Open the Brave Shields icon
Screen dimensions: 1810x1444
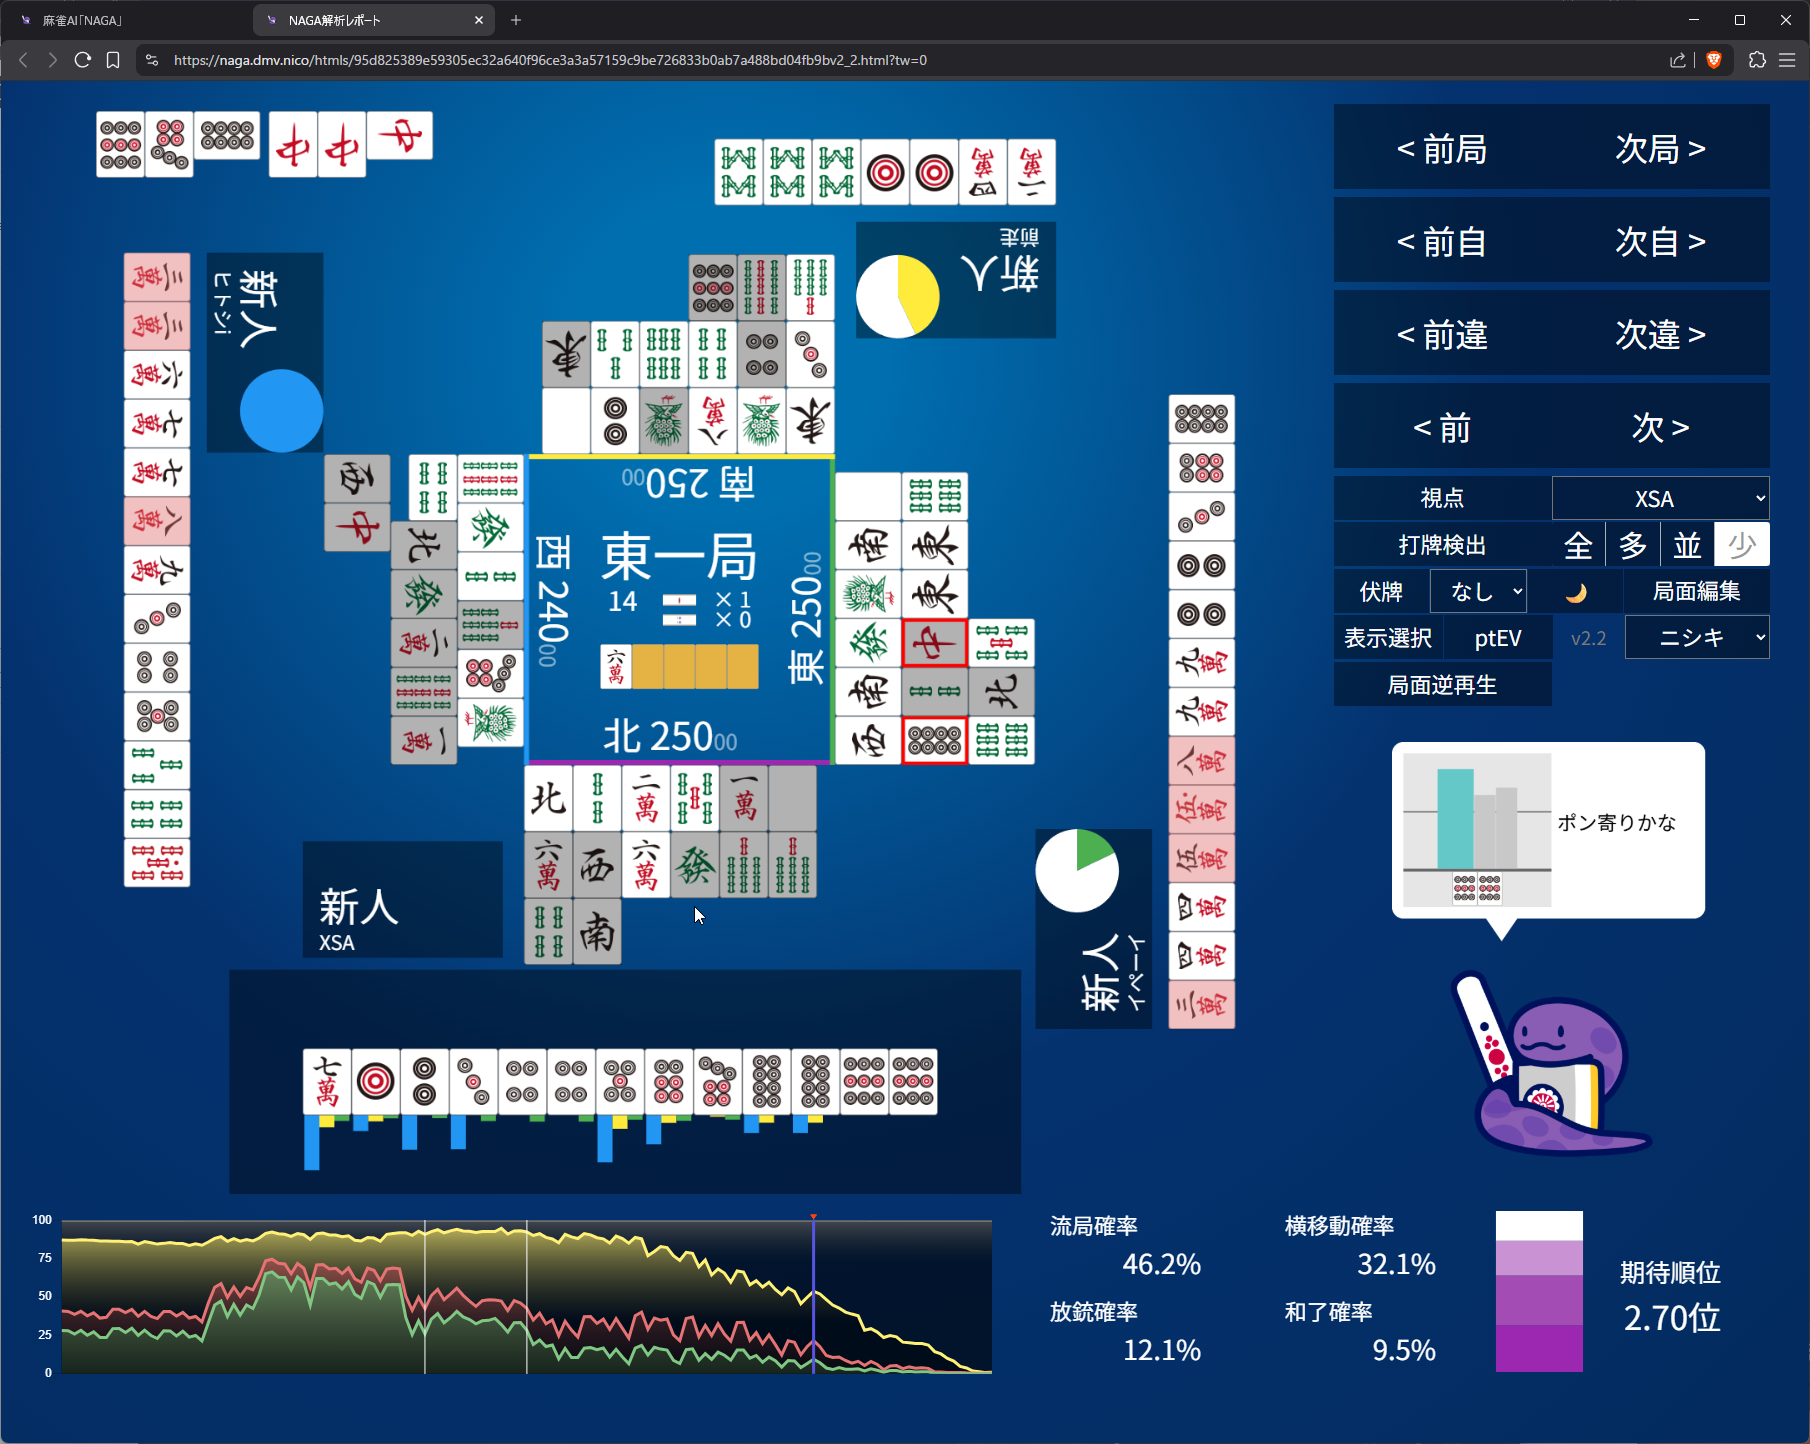(1713, 60)
